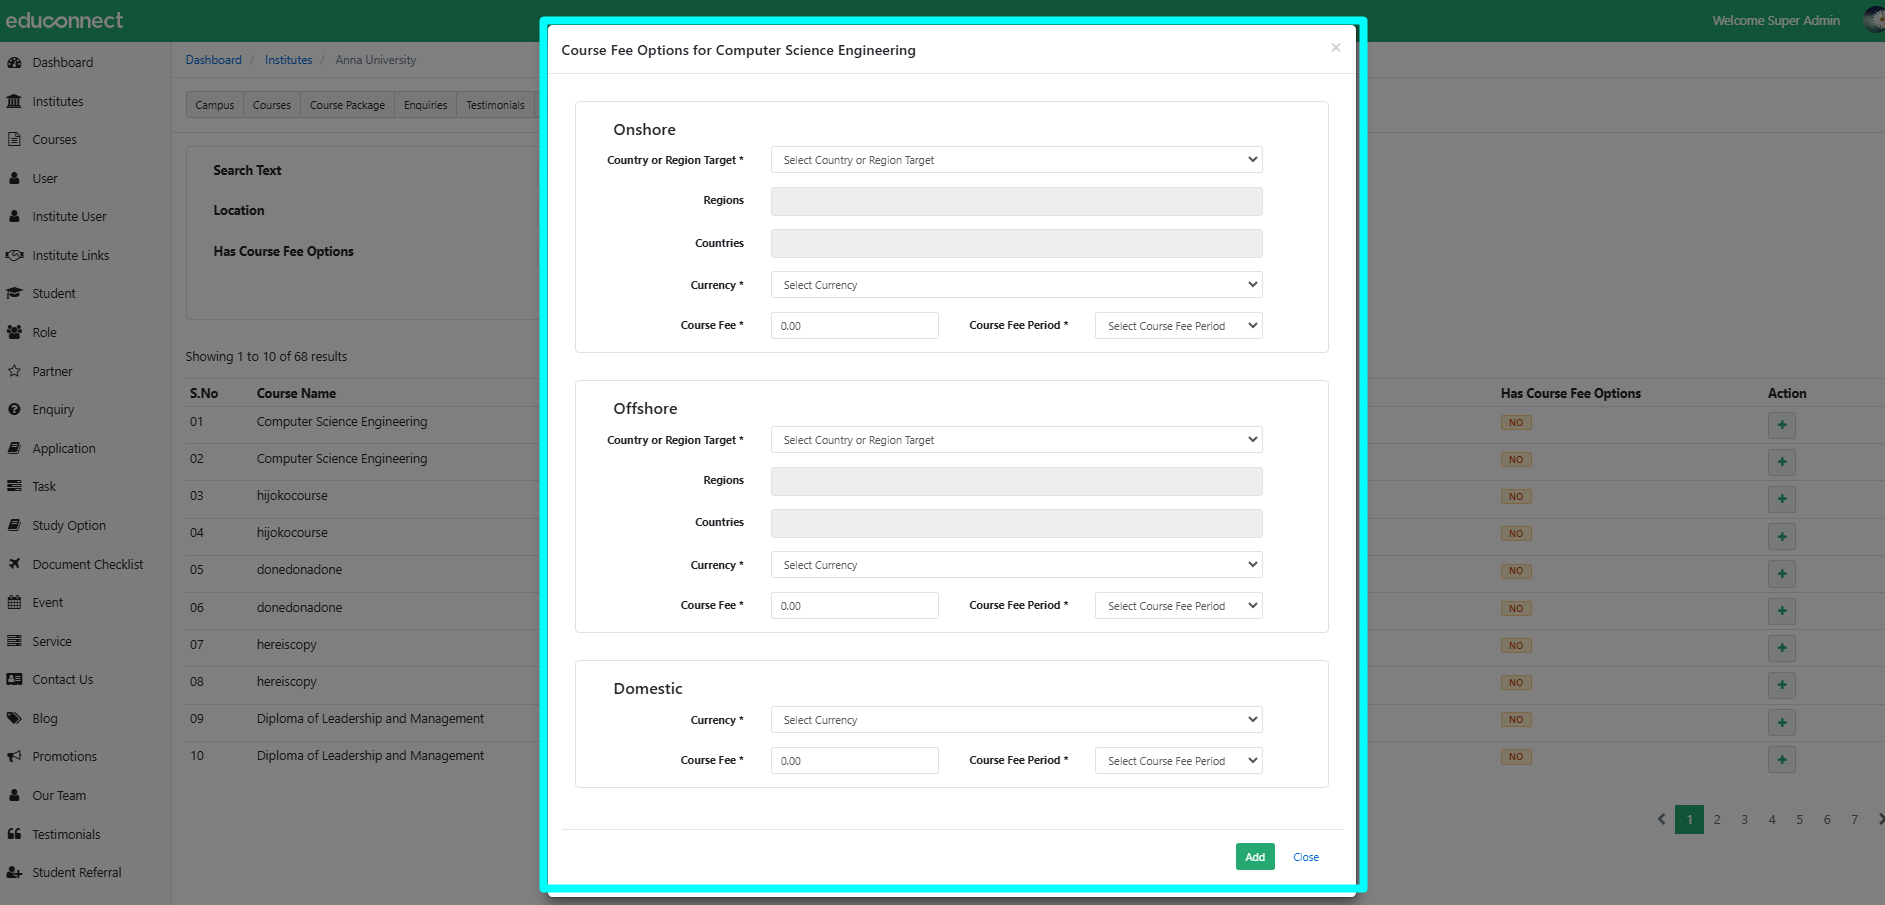Click the Contact Us card icon
The image size is (1885, 905).
tap(14, 679)
